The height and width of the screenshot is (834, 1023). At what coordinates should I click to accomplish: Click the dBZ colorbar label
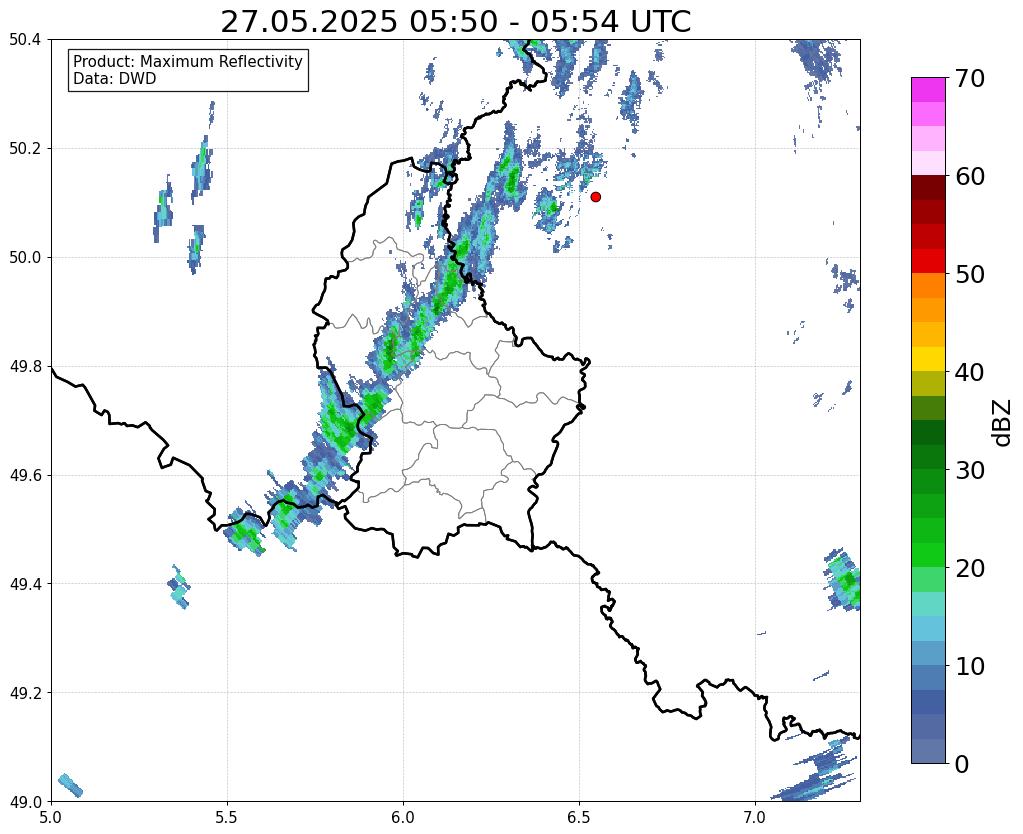(x=1003, y=423)
